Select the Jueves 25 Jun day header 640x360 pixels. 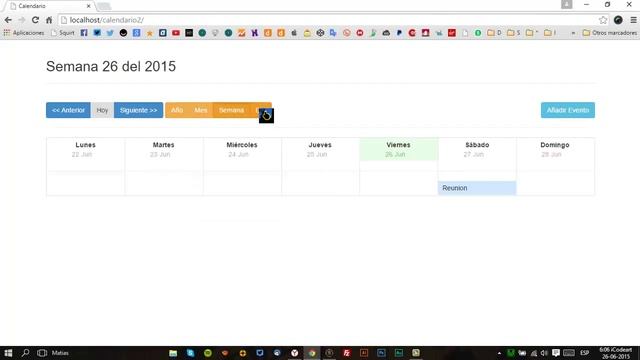coord(320,149)
